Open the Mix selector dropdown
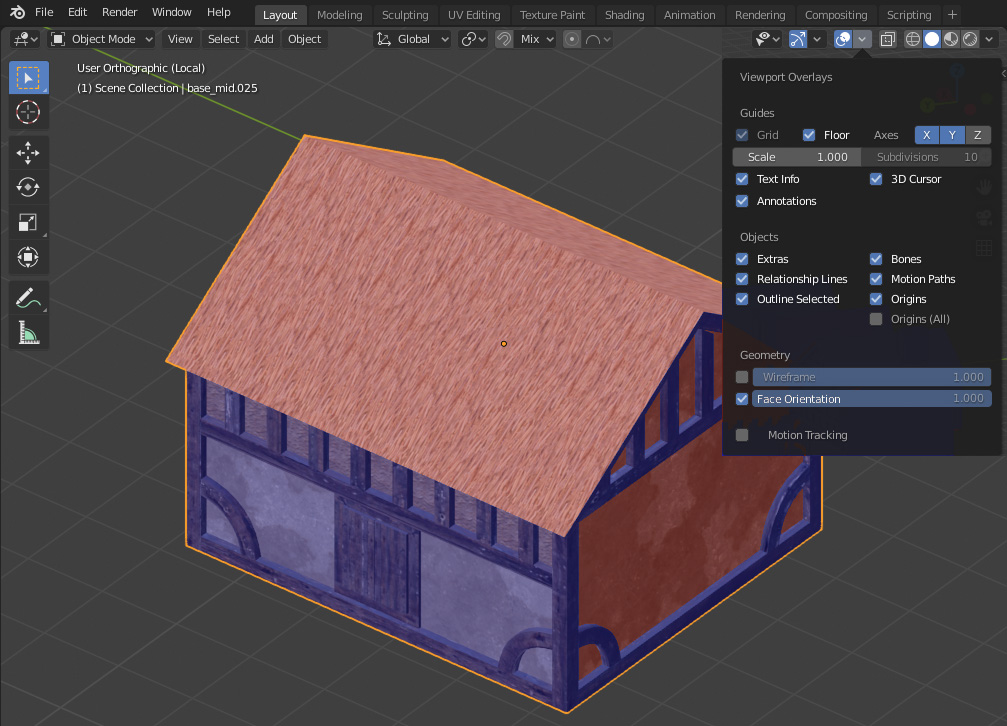 click(x=536, y=39)
